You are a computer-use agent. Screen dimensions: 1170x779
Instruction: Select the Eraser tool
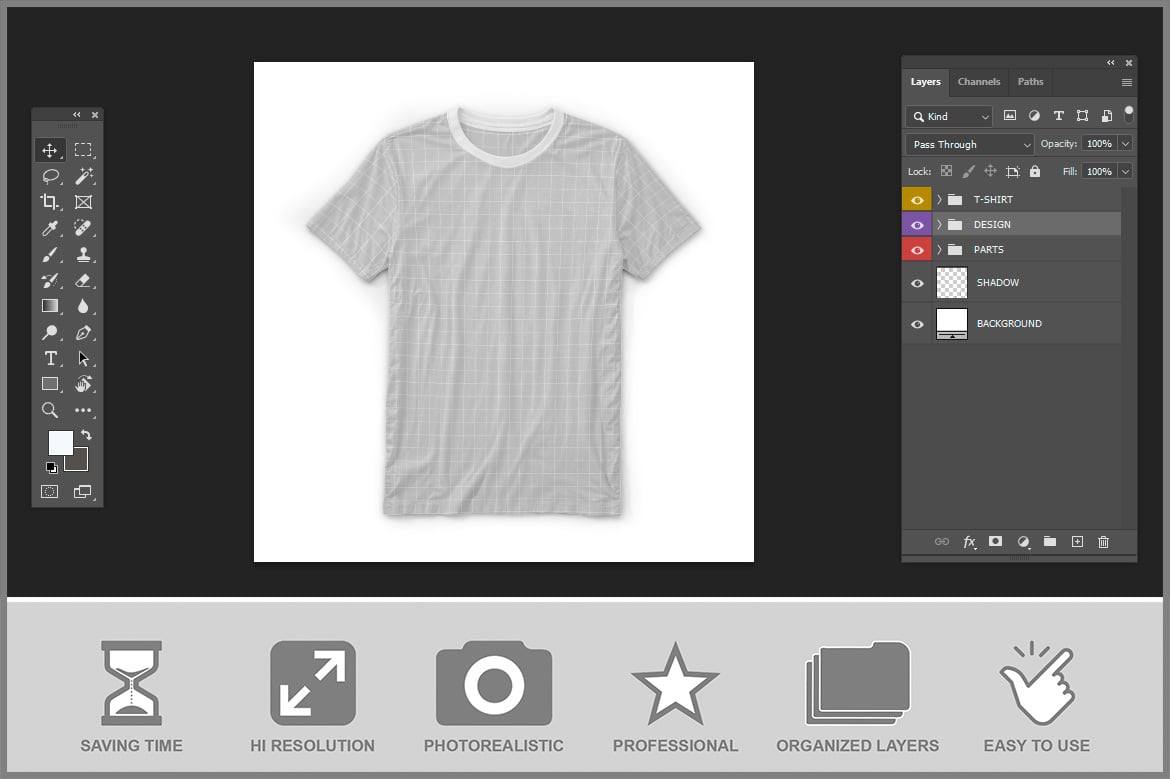point(83,281)
